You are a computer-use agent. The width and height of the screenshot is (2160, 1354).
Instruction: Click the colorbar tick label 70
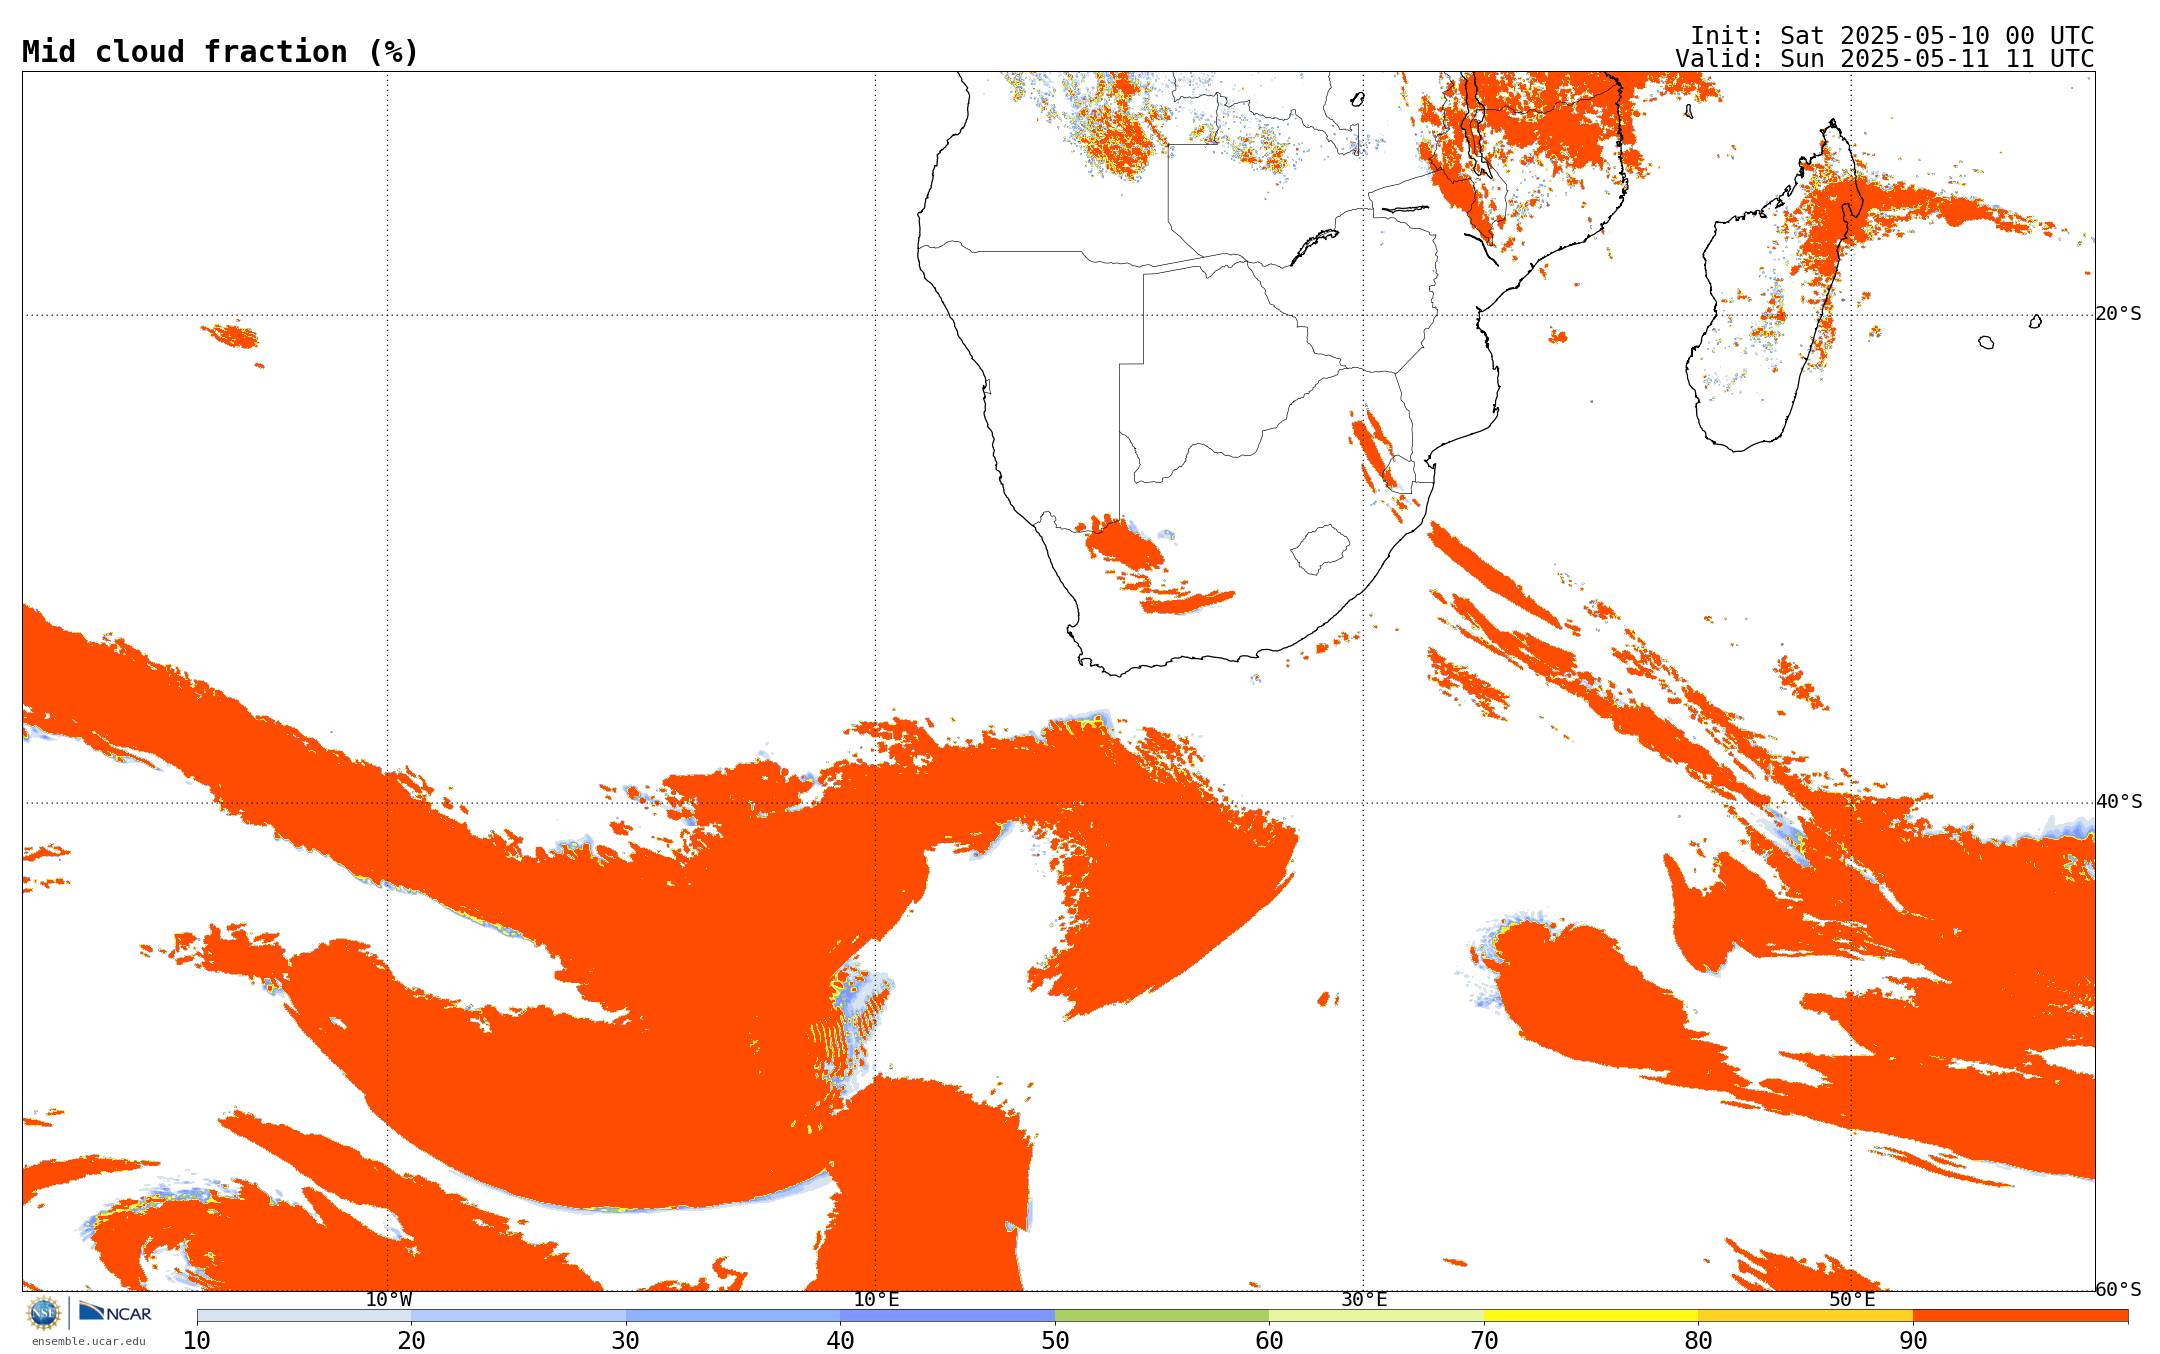tap(1484, 1340)
